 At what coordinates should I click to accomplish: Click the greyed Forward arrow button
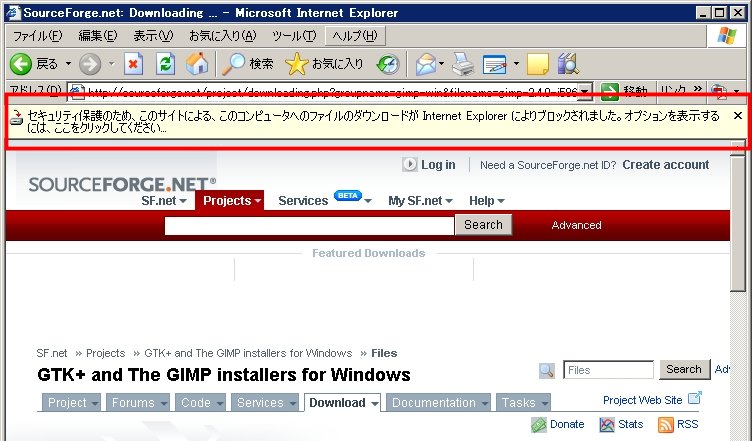[x=90, y=64]
